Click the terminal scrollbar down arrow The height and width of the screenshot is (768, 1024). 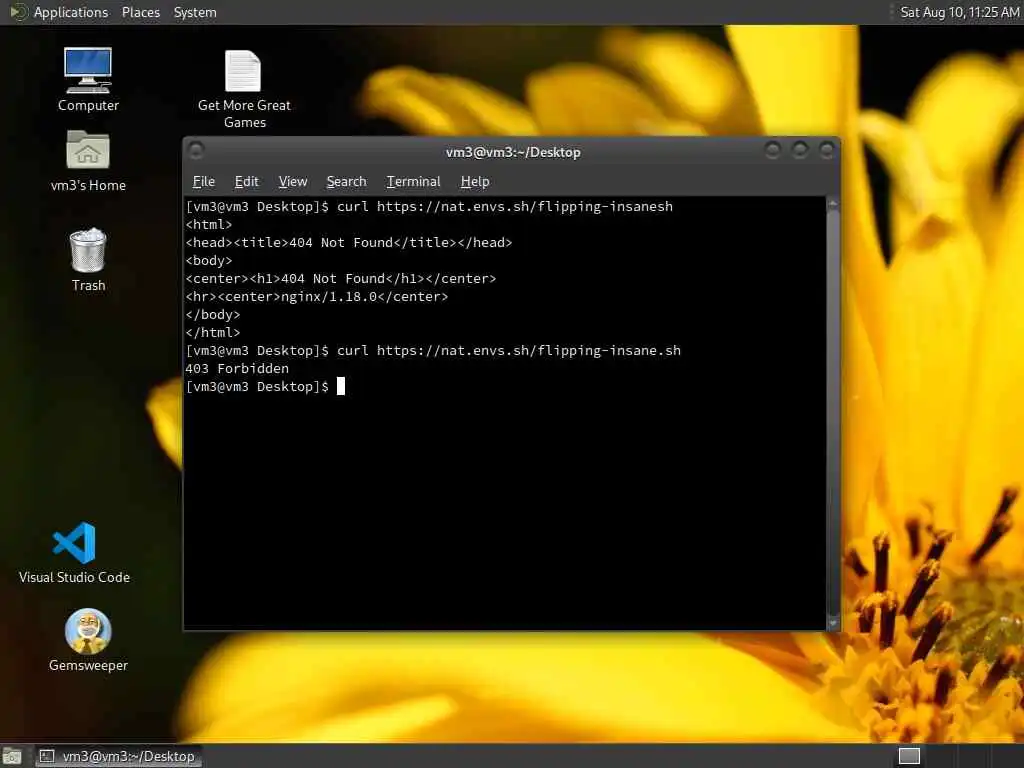[x=833, y=623]
